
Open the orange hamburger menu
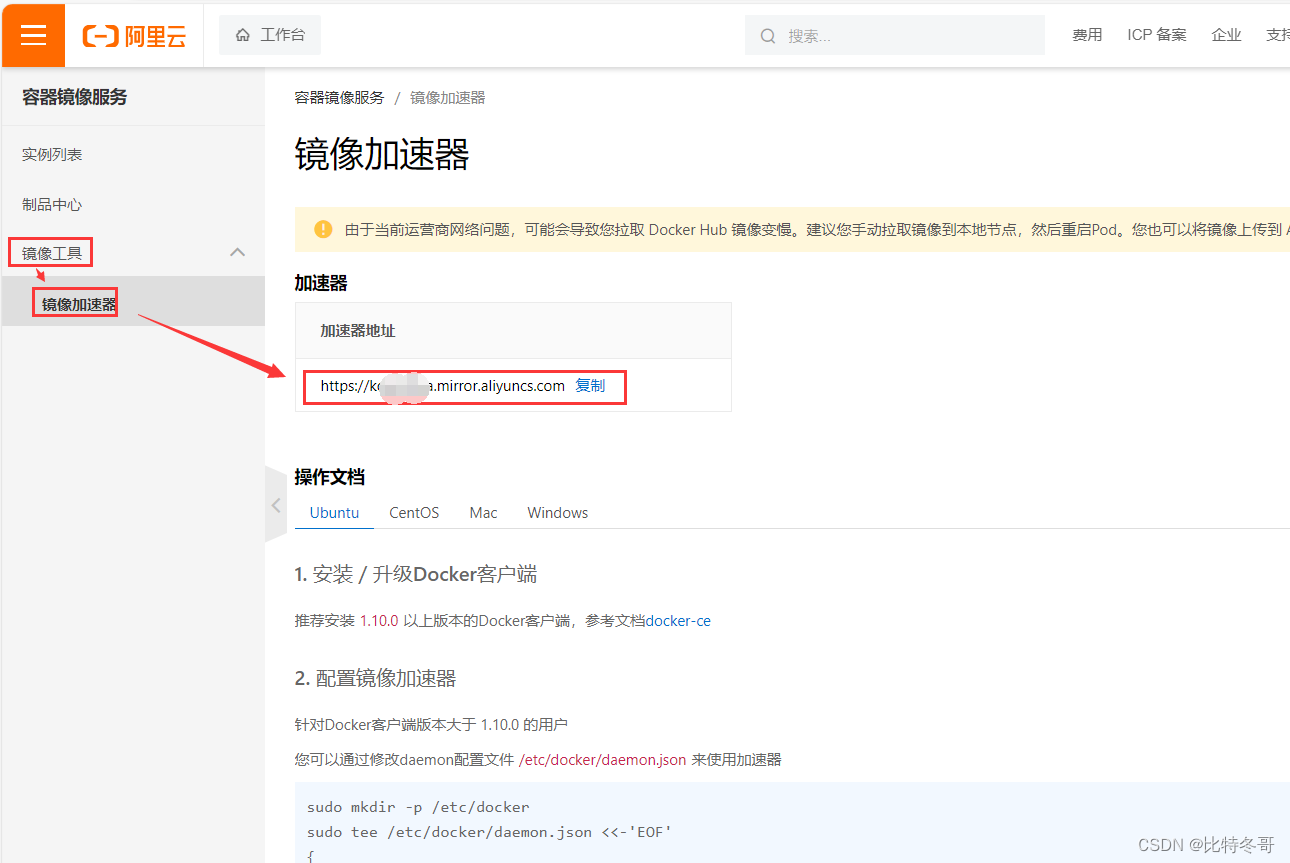33,35
